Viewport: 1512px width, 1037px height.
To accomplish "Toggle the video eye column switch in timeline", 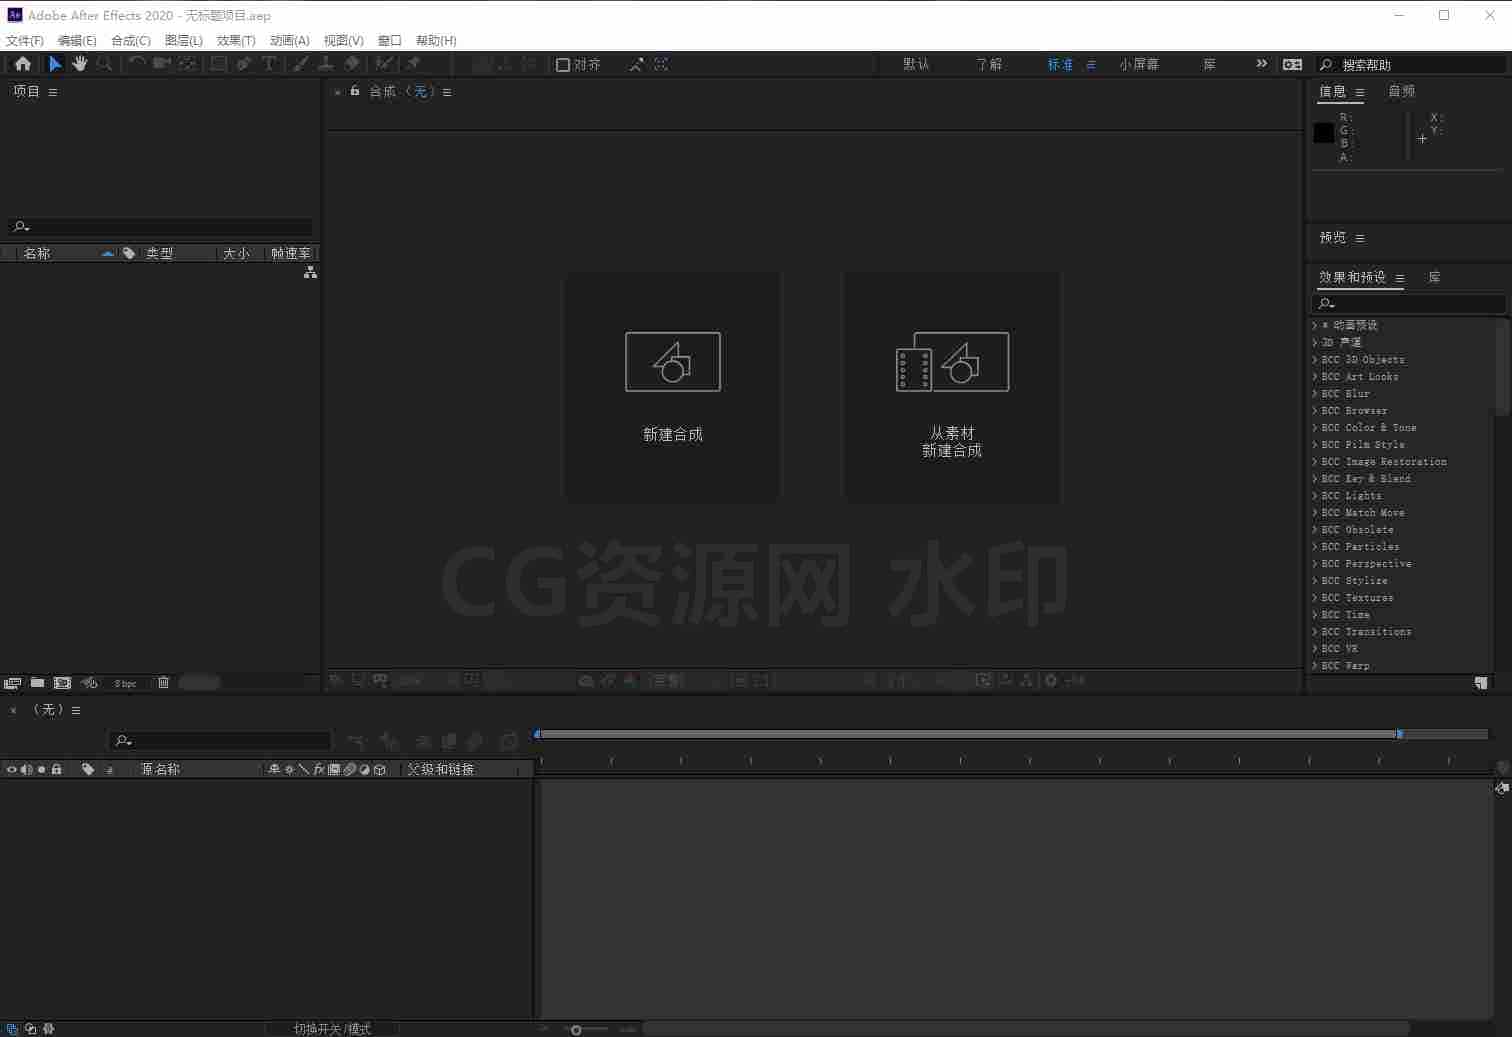I will point(11,769).
